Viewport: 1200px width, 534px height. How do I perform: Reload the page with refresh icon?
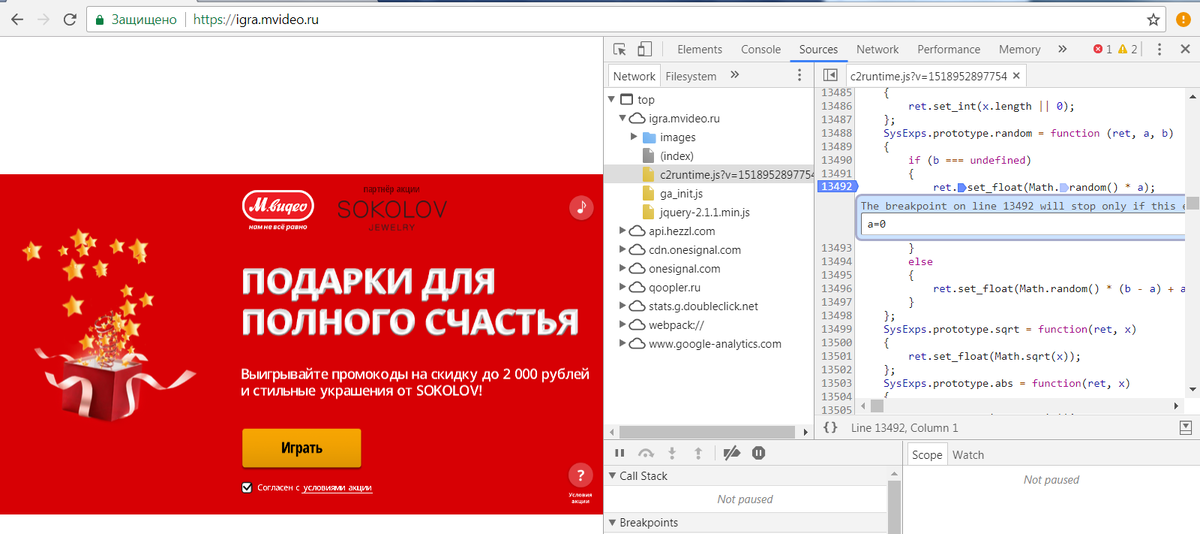click(x=69, y=19)
